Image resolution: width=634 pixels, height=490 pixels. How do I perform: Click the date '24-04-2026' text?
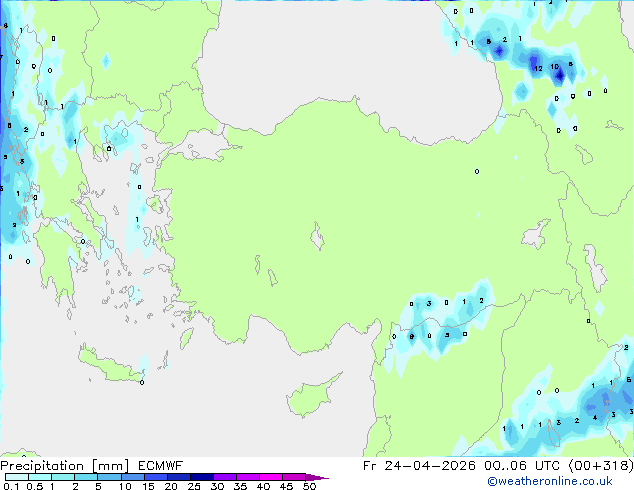click(430, 466)
